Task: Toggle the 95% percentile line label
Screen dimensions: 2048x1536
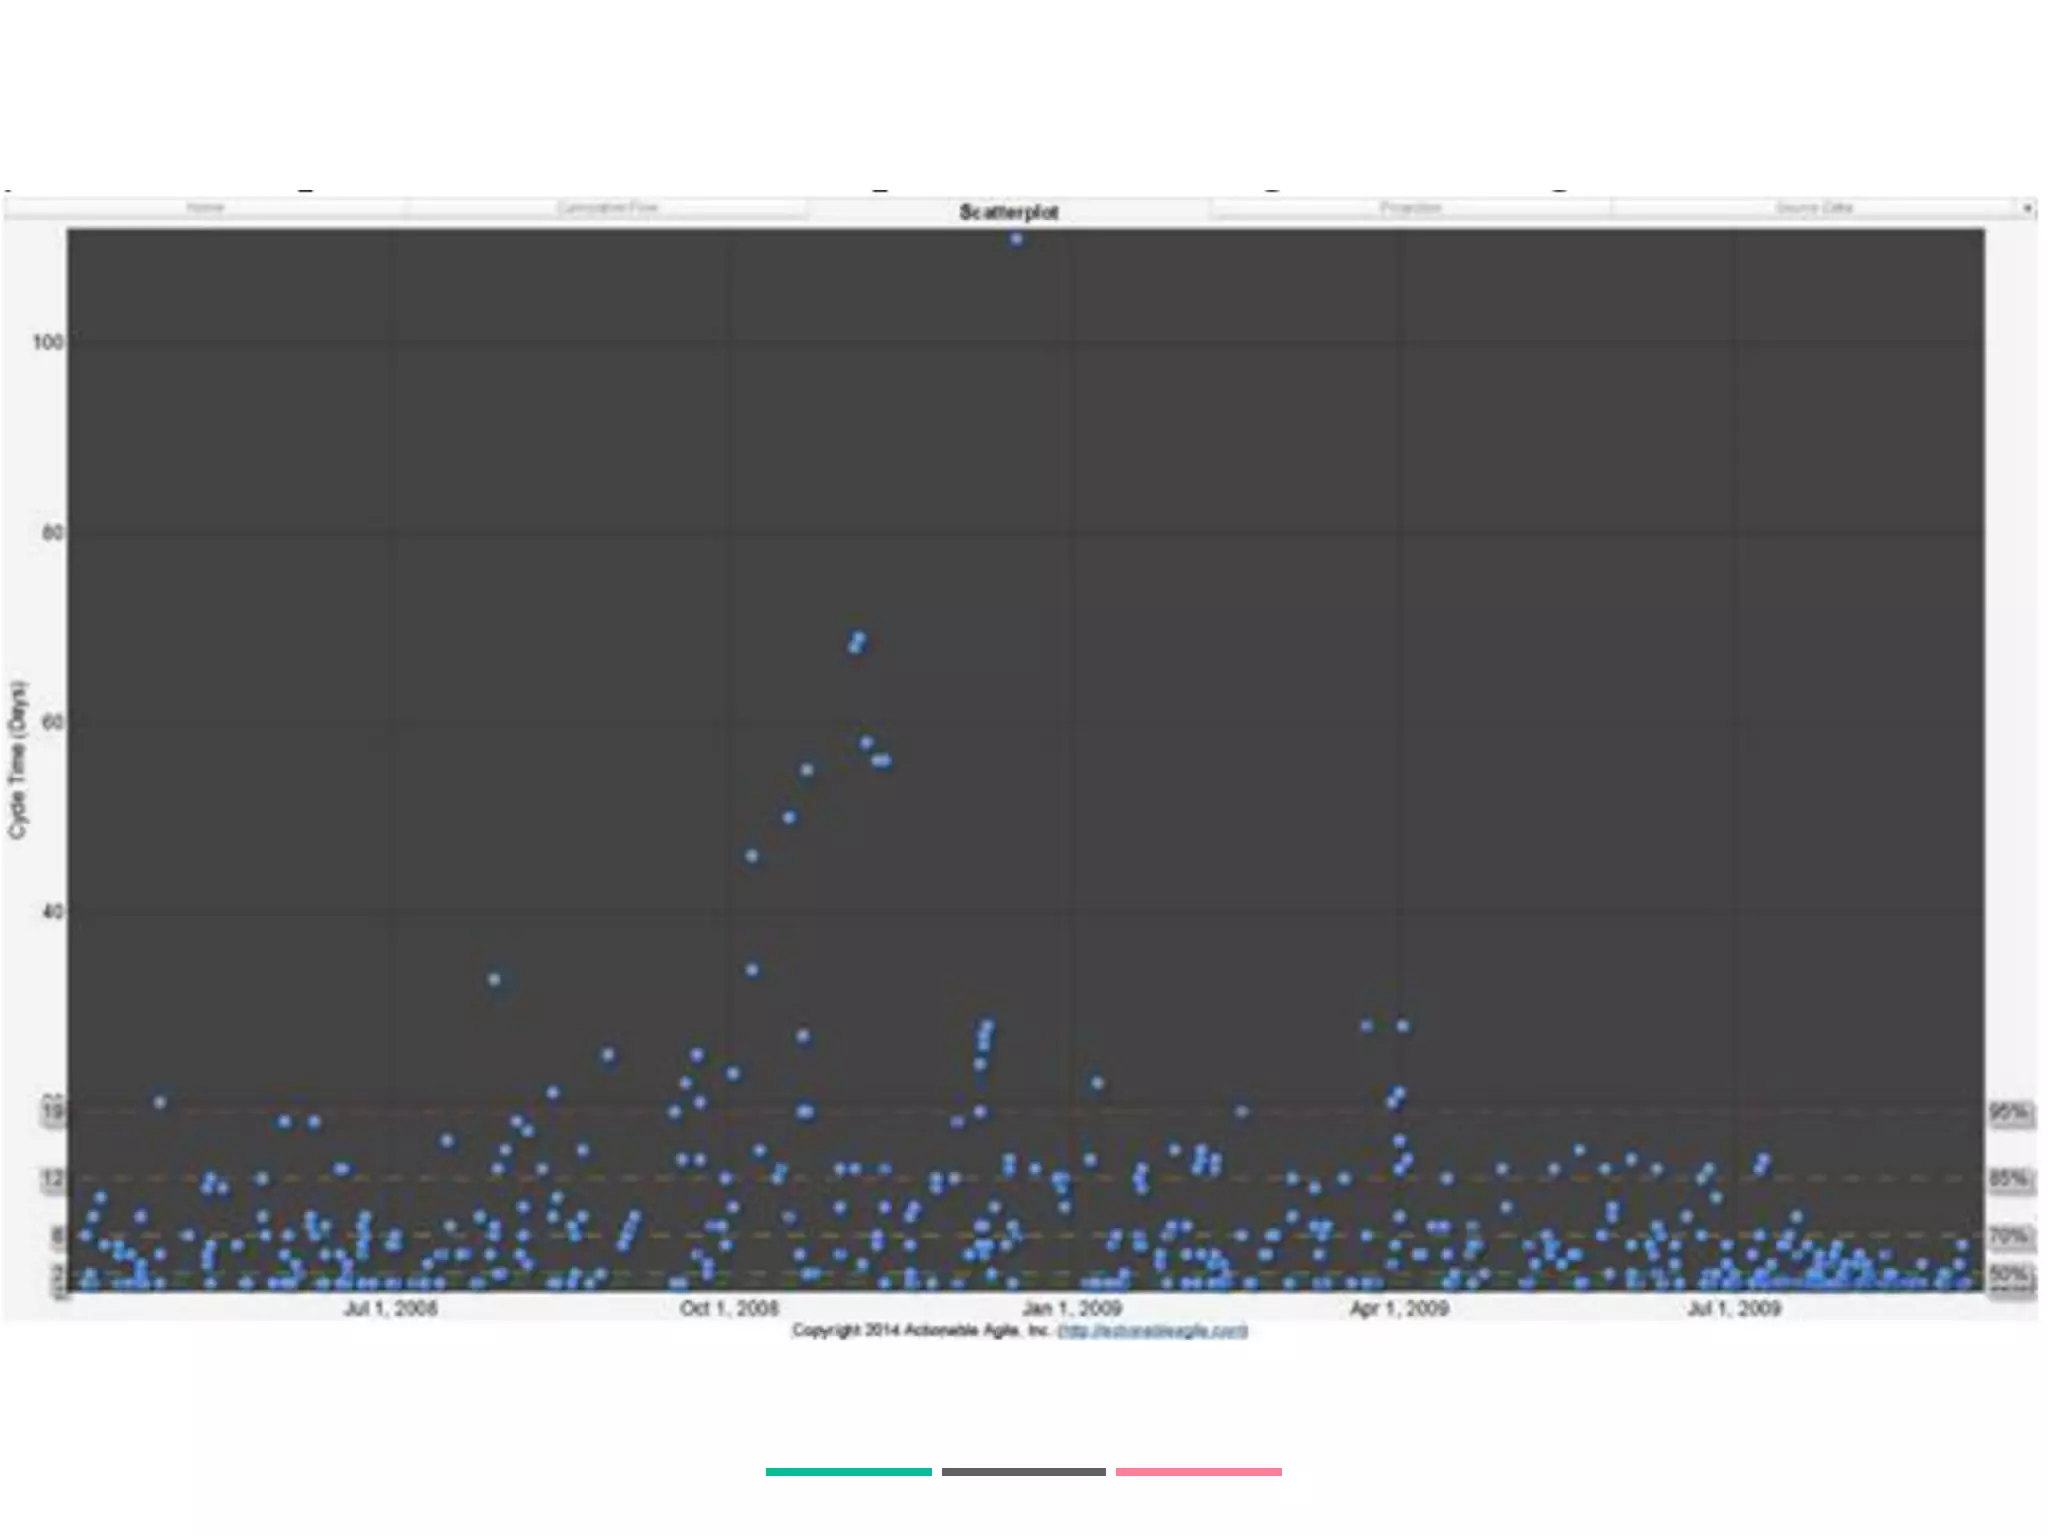Action: click(x=2009, y=1112)
